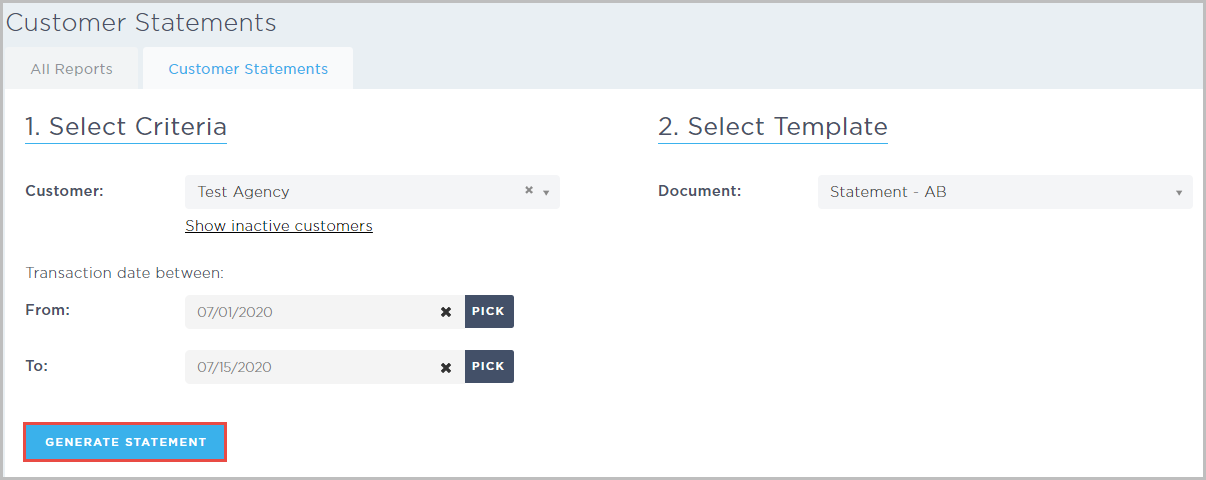
Task: Click the Select Criteria section heading
Action: click(x=126, y=127)
